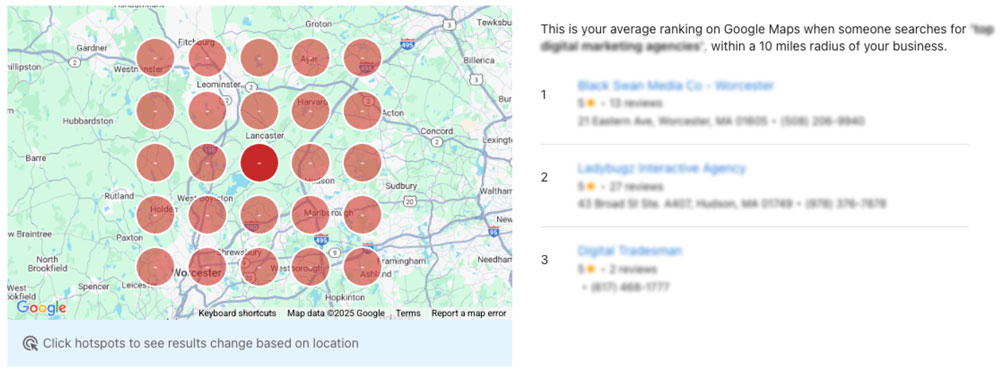The width and height of the screenshot is (1000, 377).
Task: Click the hotspot covering Ayer
Action: (311, 57)
